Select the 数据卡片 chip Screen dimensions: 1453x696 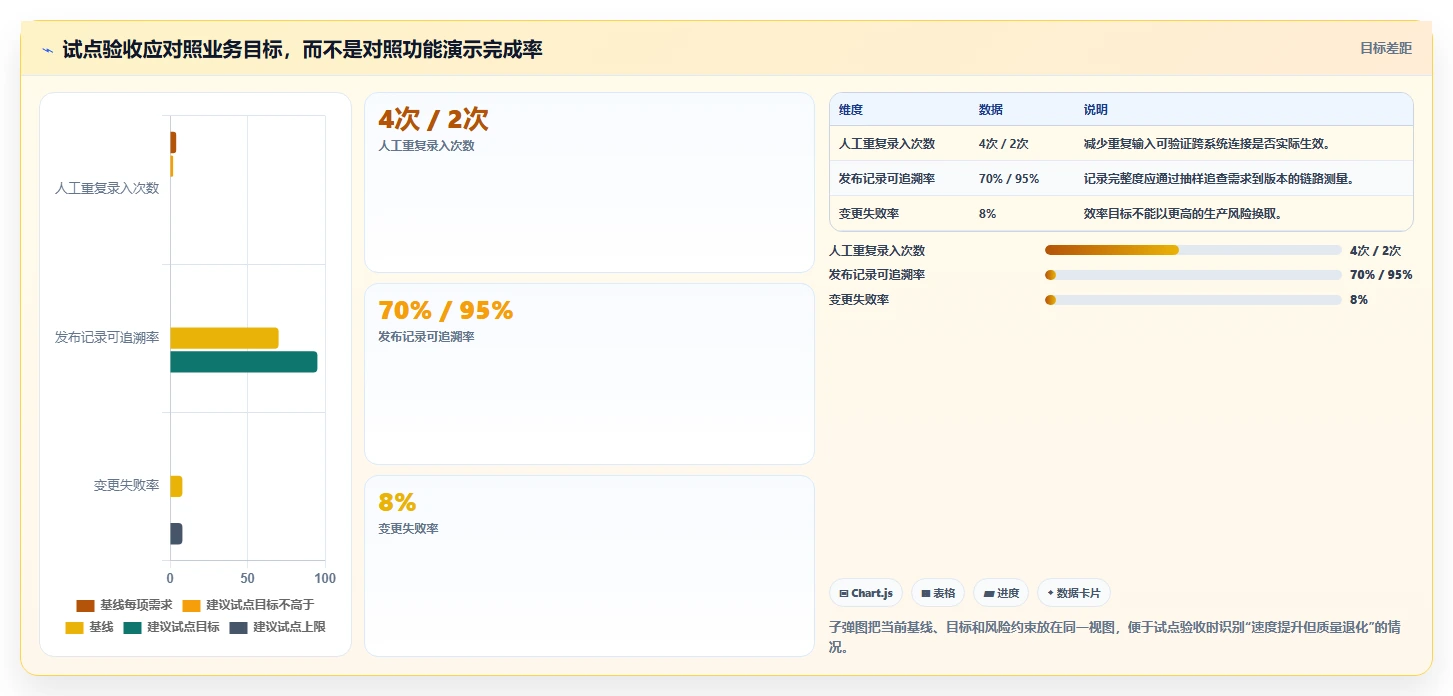(x=1074, y=593)
